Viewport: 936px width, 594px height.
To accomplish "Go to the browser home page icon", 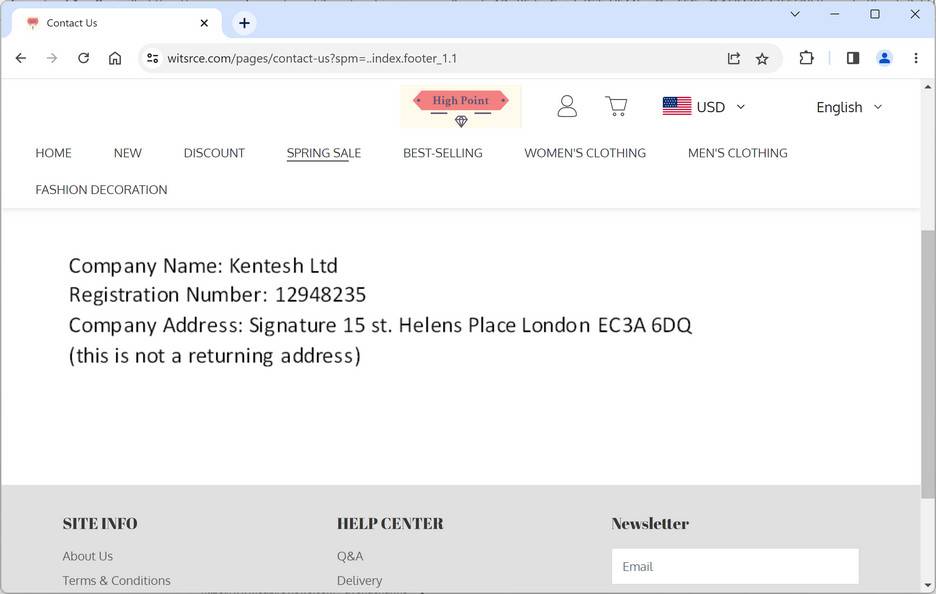I will tap(115, 58).
